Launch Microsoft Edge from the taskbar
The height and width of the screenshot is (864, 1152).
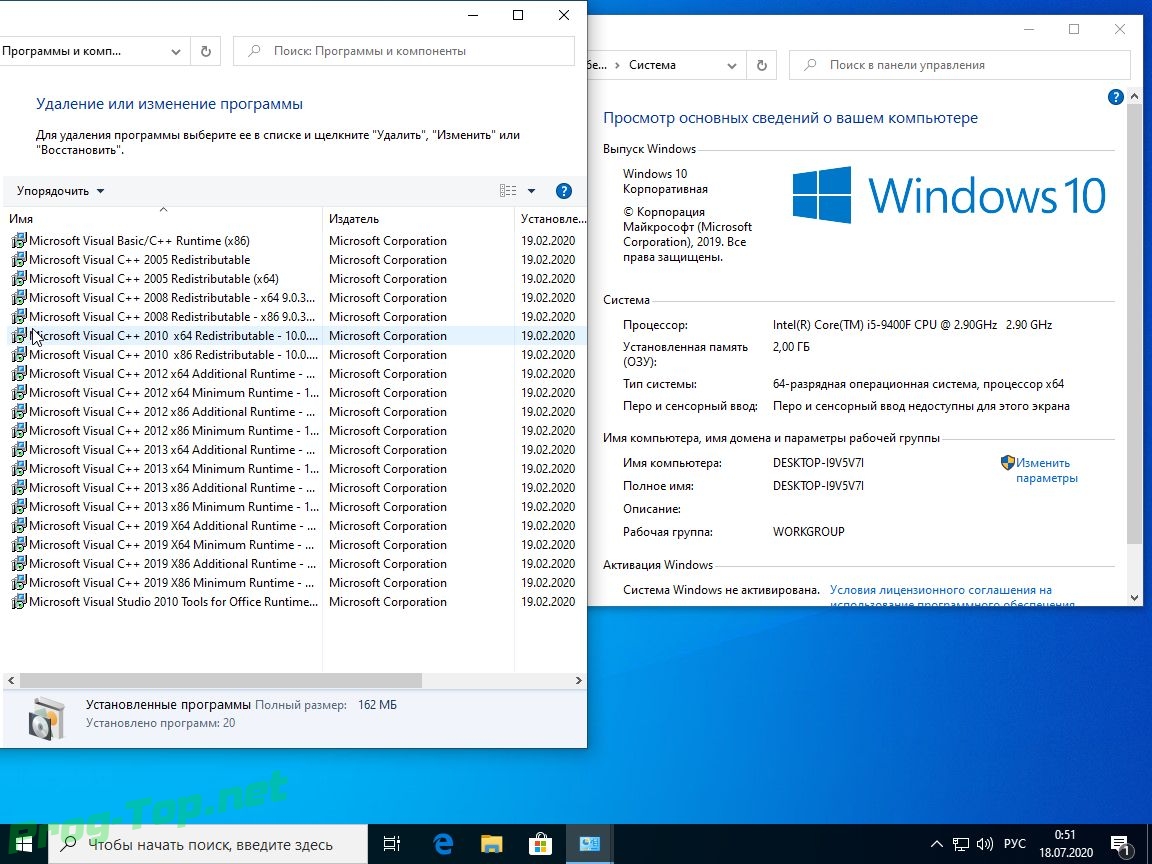(443, 843)
